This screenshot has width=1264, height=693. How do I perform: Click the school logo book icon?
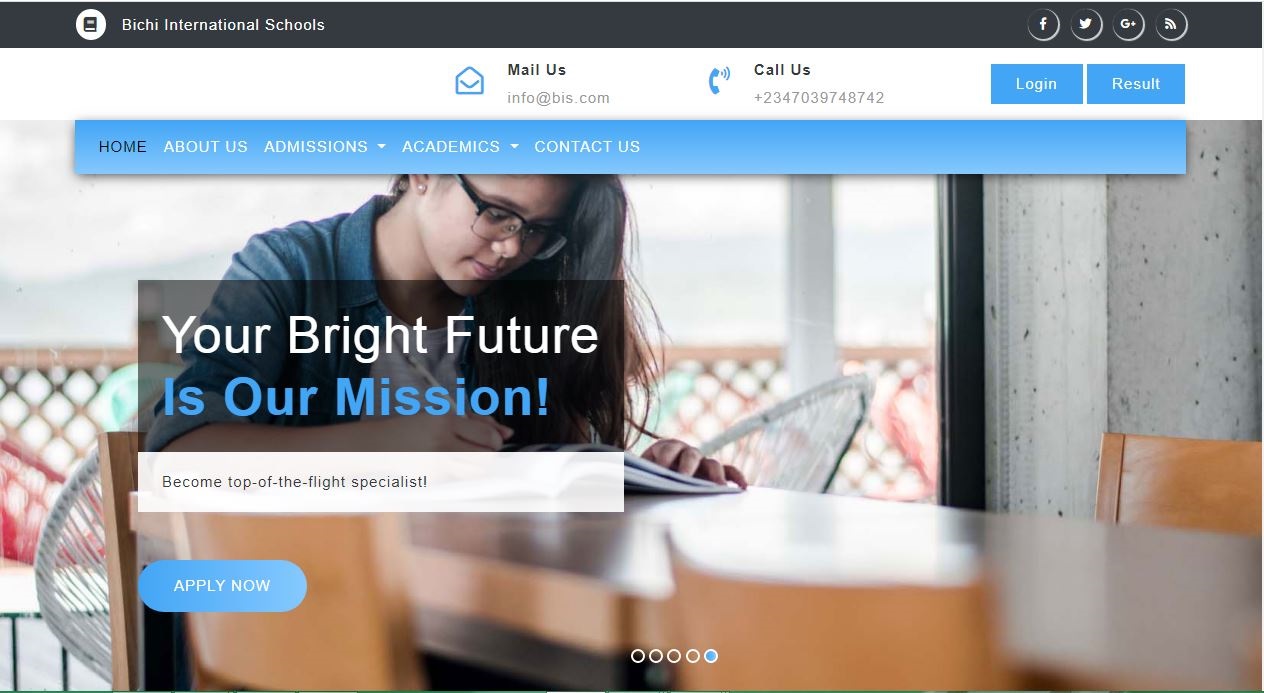coord(91,24)
